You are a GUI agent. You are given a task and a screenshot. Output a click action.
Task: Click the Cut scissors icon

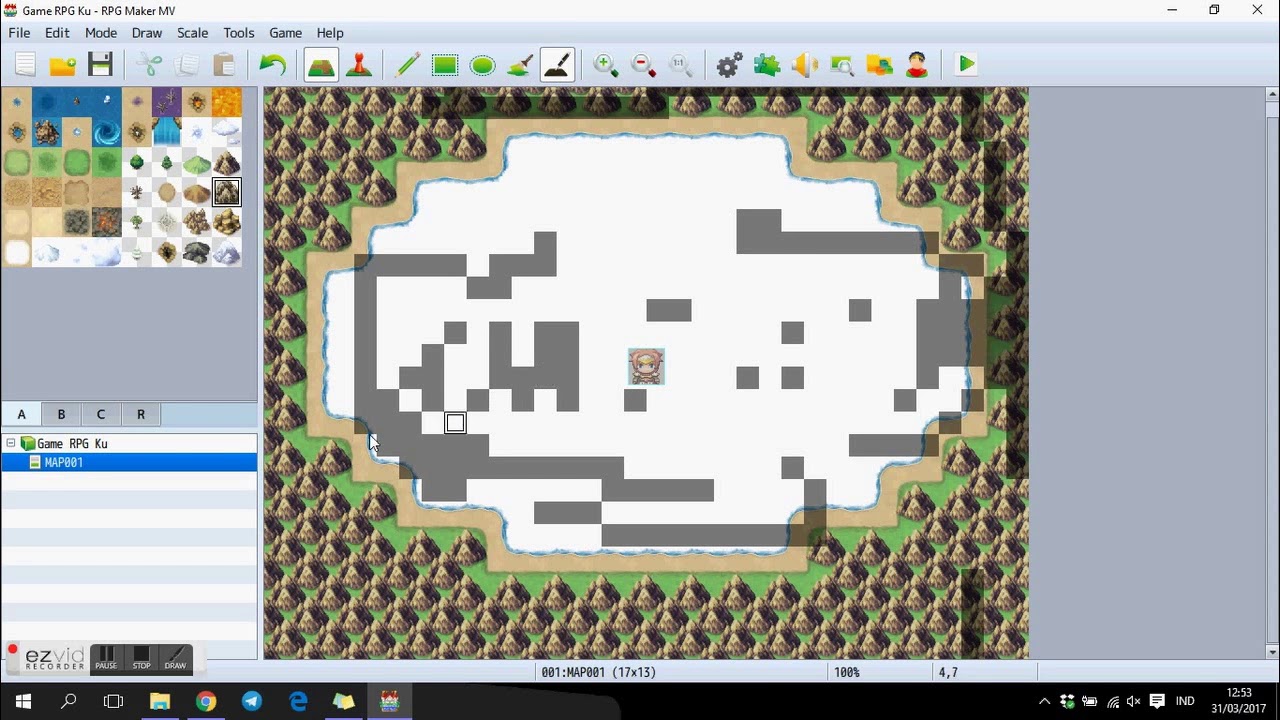(149, 65)
